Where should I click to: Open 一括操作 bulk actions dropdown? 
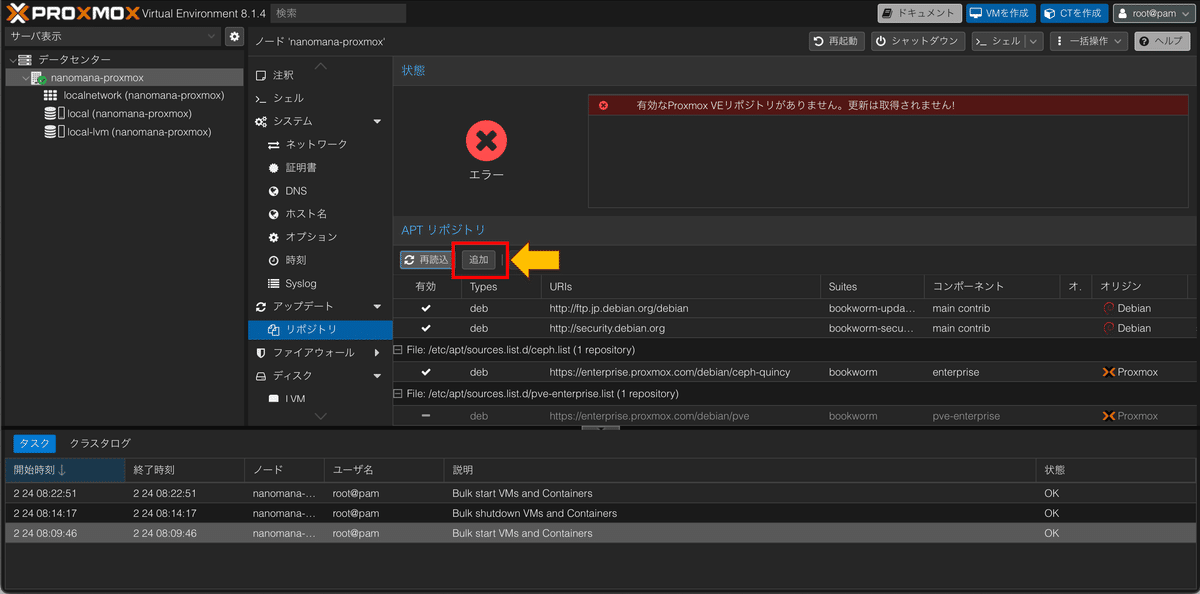point(1088,41)
